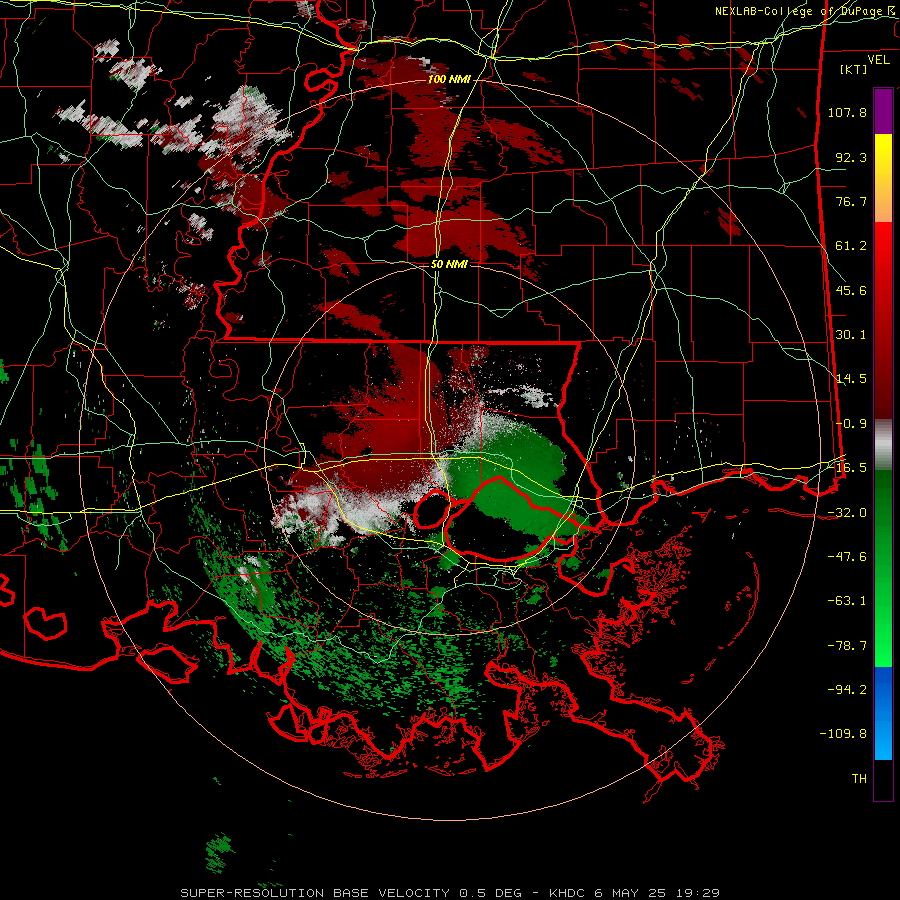Click the yellow segment of color bar
Viewport: 900px width, 900px height.
pos(883,156)
